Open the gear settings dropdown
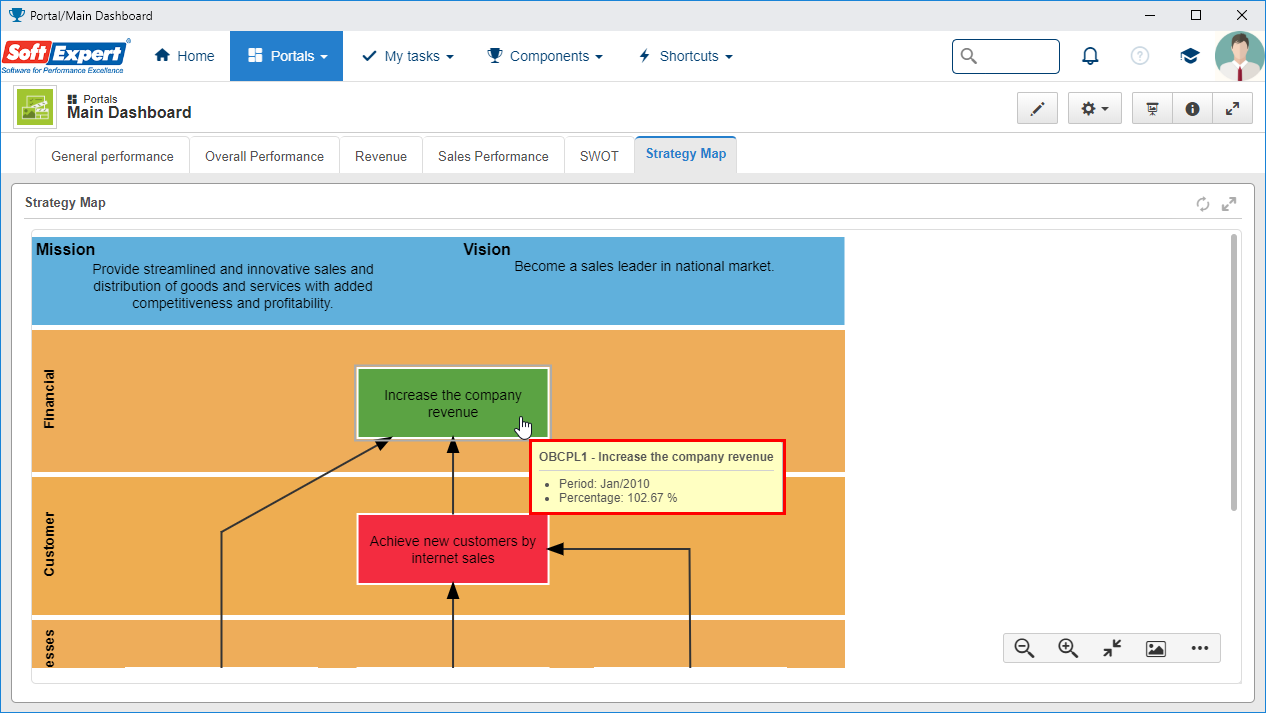Screen dimensions: 1266x713 (1095, 109)
